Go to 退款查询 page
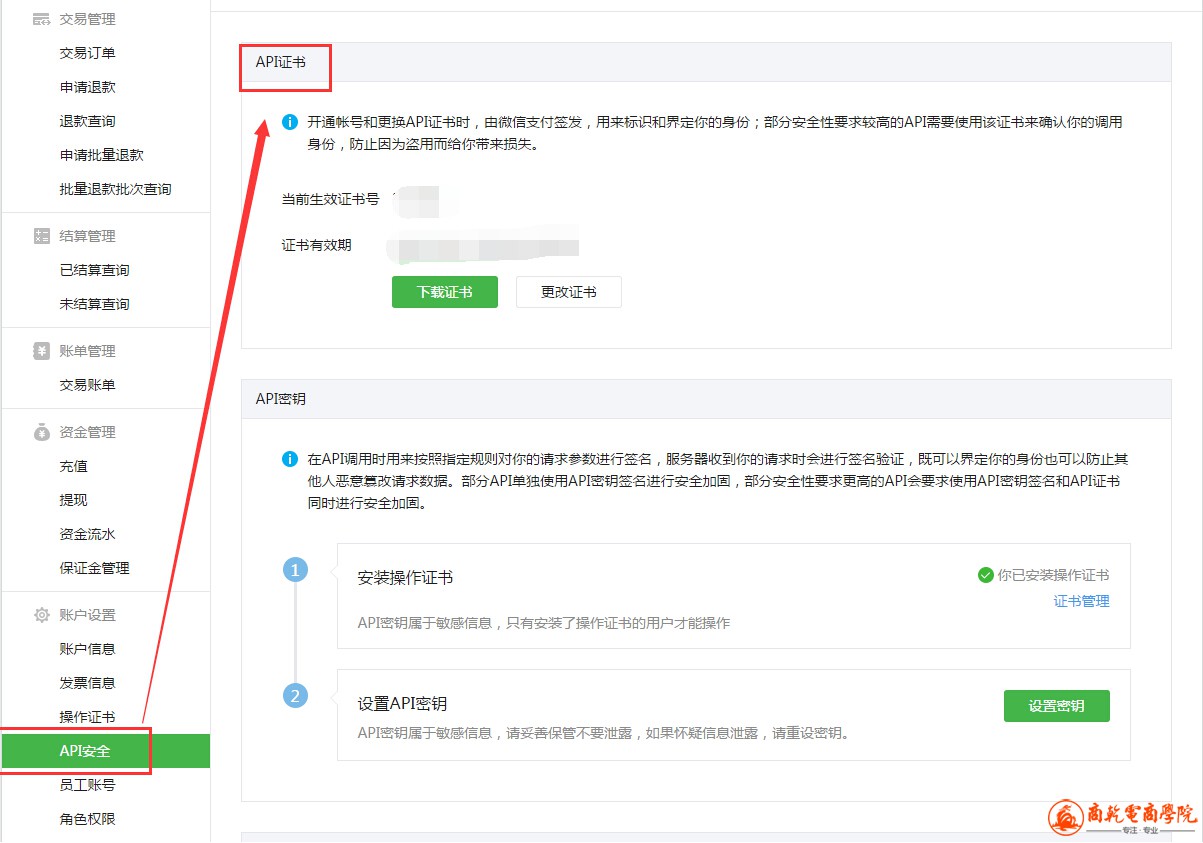Viewport: 1203px width, 843px height. click(x=87, y=121)
